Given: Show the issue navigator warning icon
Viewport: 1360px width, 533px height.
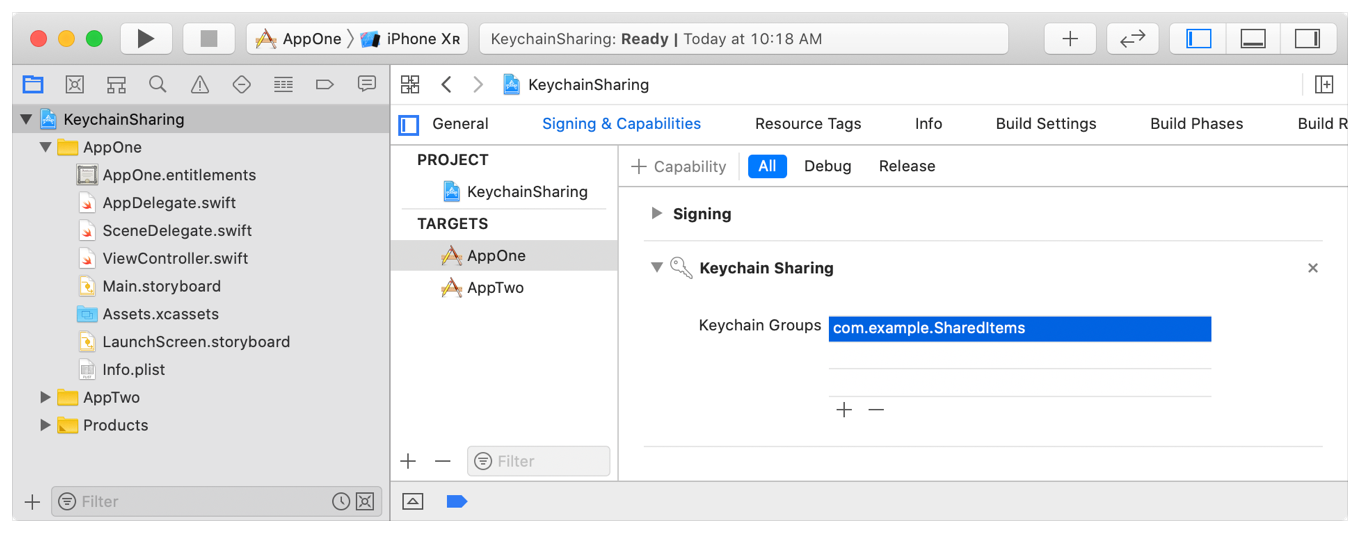Looking at the screenshot, I should pos(200,85).
